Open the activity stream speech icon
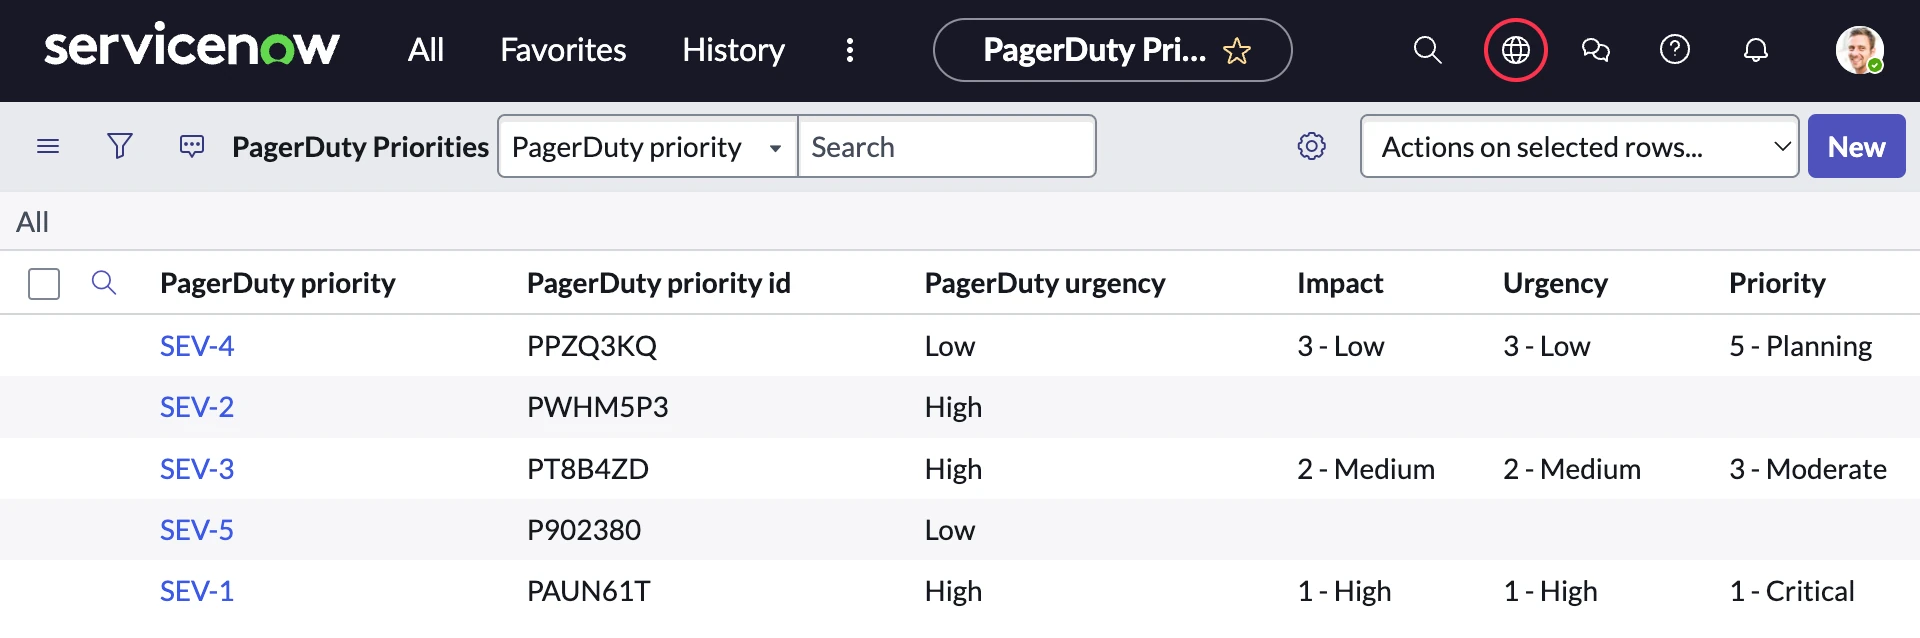This screenshot has width=1920, height=638. 192,147
